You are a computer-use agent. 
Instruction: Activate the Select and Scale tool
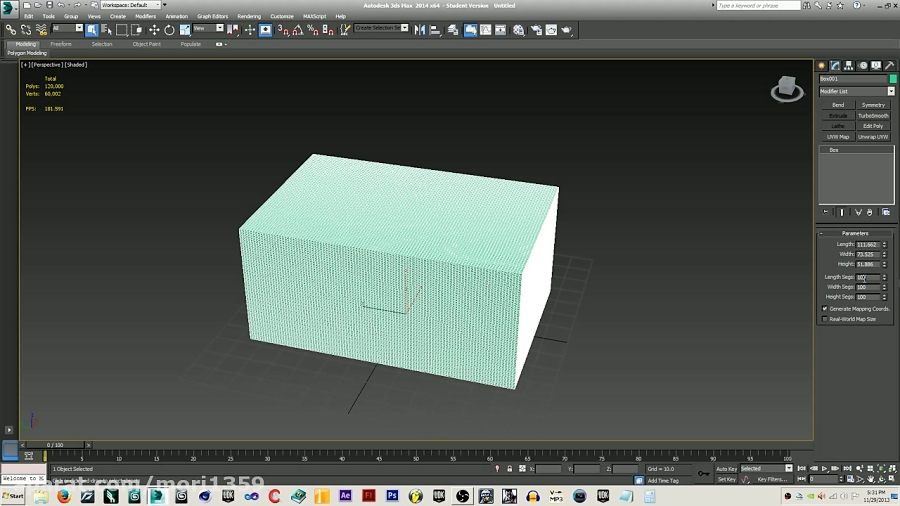tap(185, 30)
